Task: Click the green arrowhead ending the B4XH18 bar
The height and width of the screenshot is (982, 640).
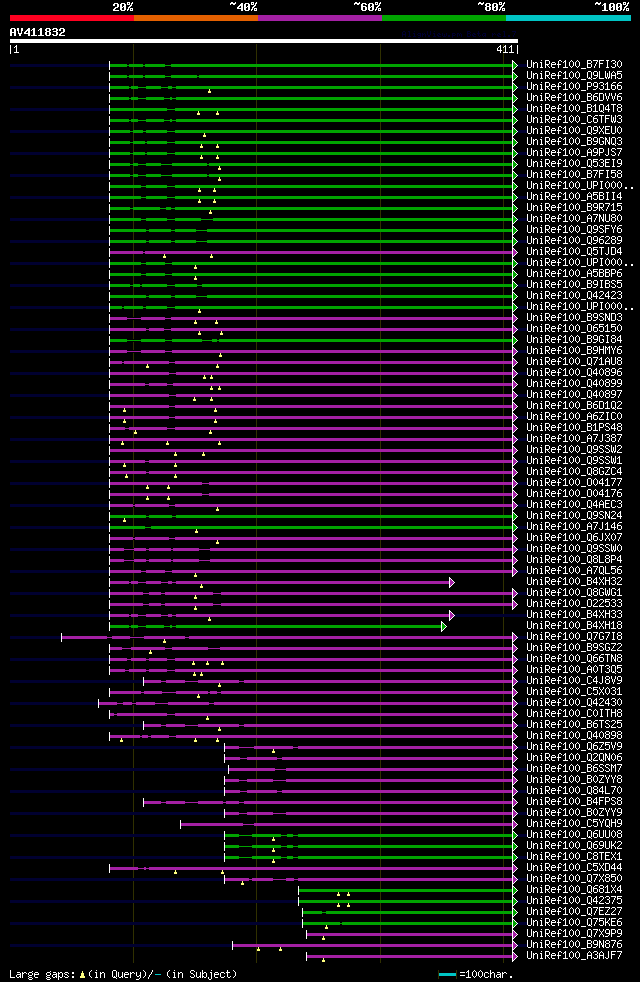Action: (x=444, y=627)
